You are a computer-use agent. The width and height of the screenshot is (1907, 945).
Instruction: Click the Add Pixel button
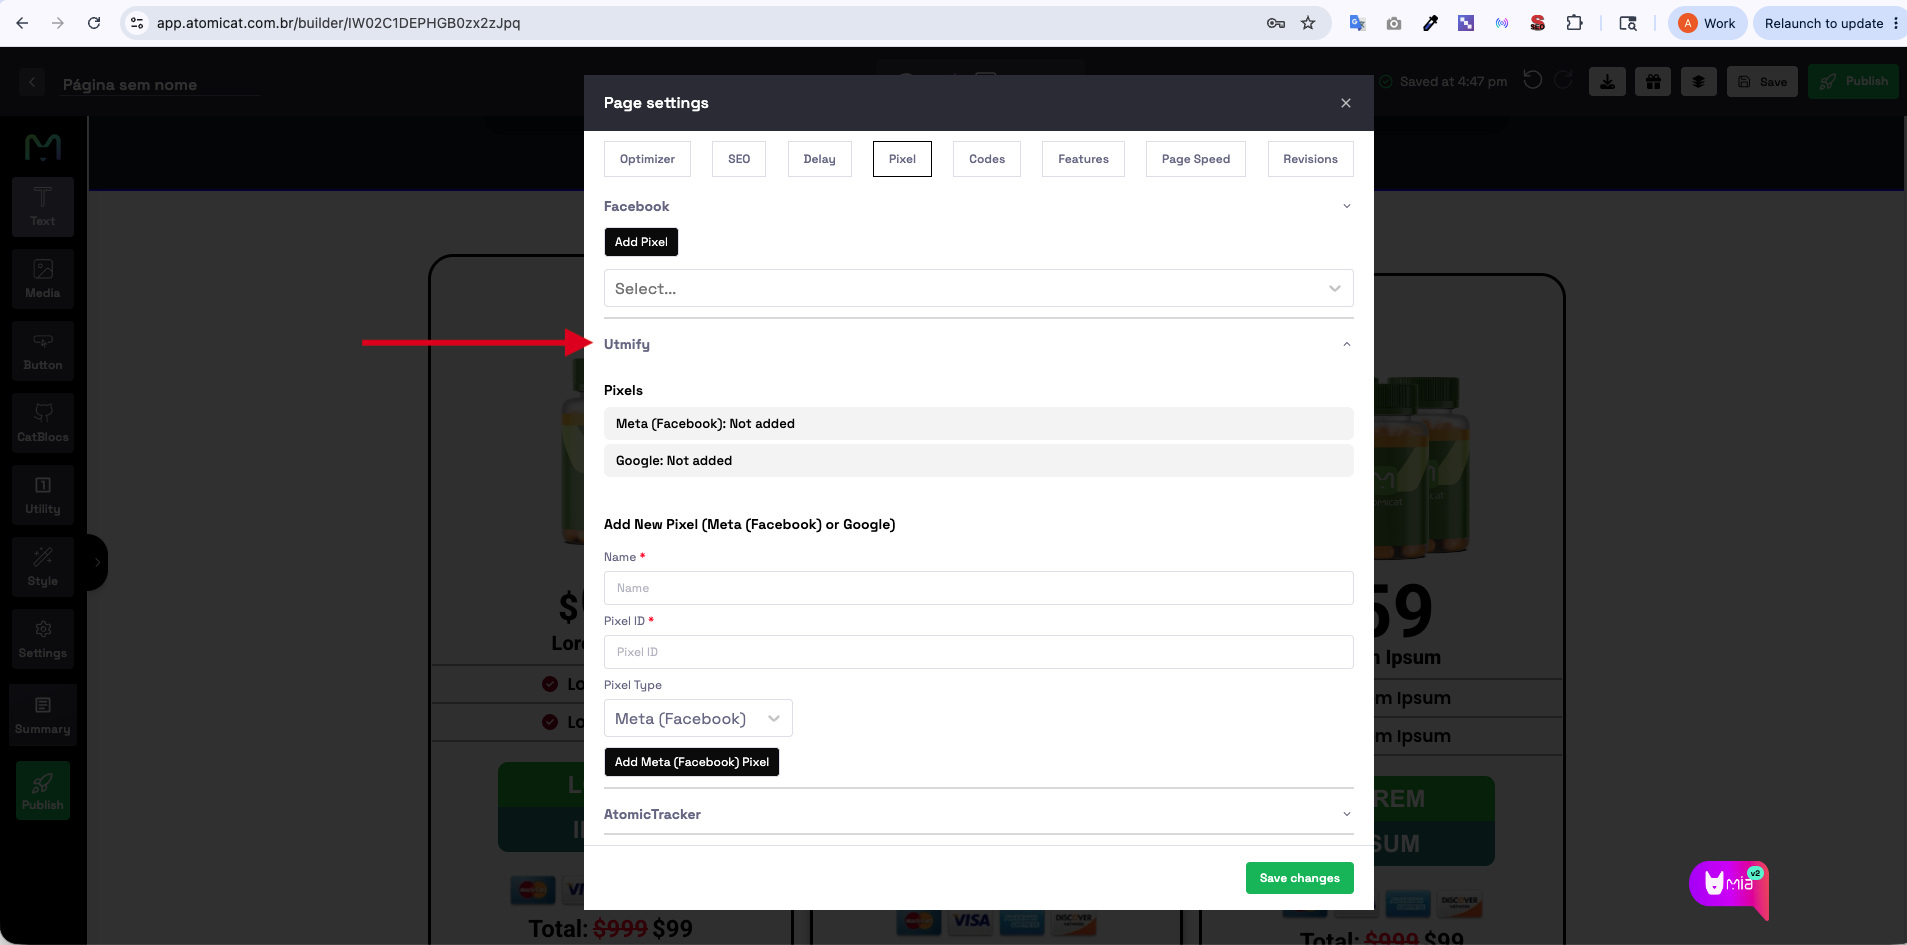click(x=641, y=242)
